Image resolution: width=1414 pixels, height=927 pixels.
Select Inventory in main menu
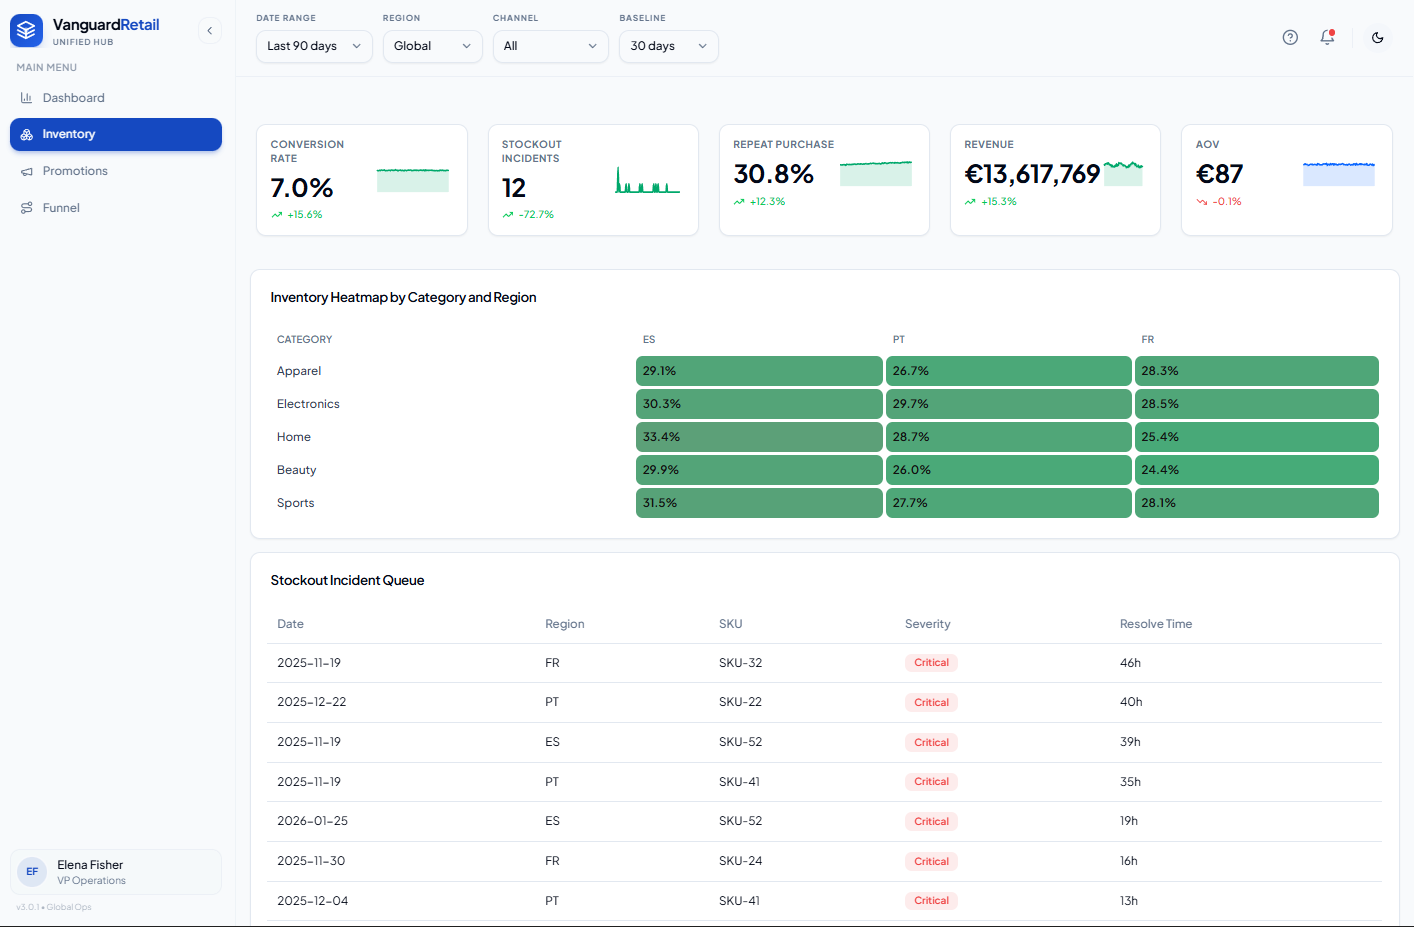tap(116, 135)
